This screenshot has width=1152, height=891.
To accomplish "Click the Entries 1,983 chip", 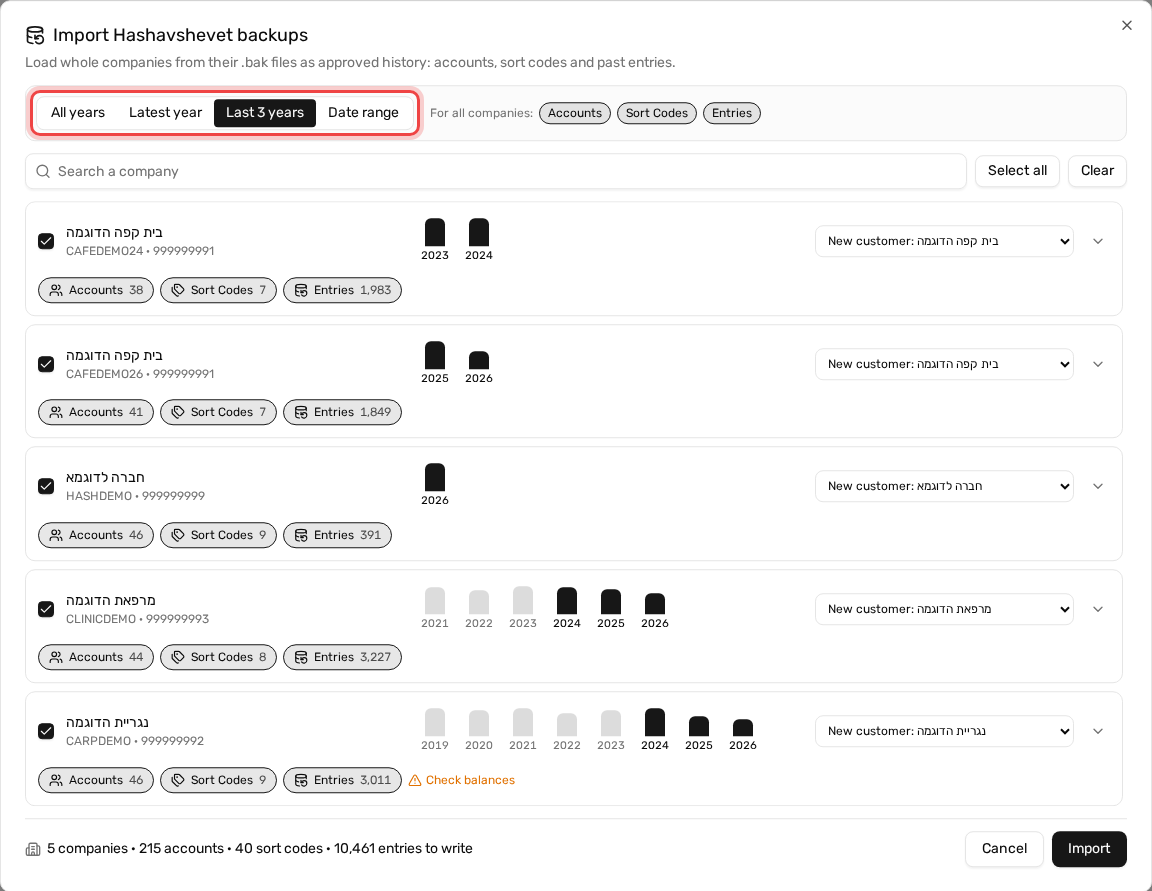I will click(342, 290).
